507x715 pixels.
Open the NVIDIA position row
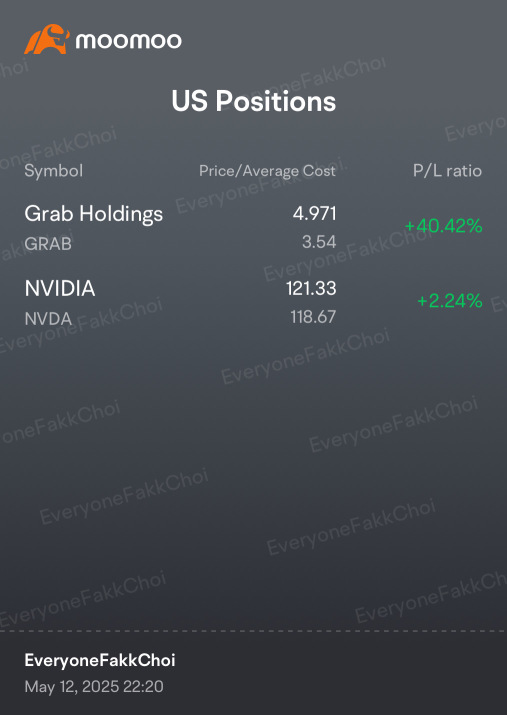tap(253, 301)
